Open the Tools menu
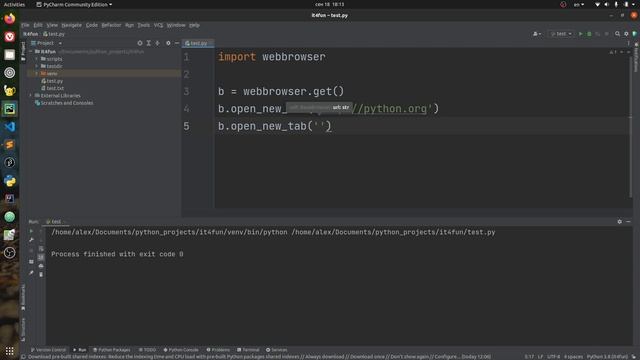The height and width of the screenshot is (360, 640). click(x=143, y=25)
